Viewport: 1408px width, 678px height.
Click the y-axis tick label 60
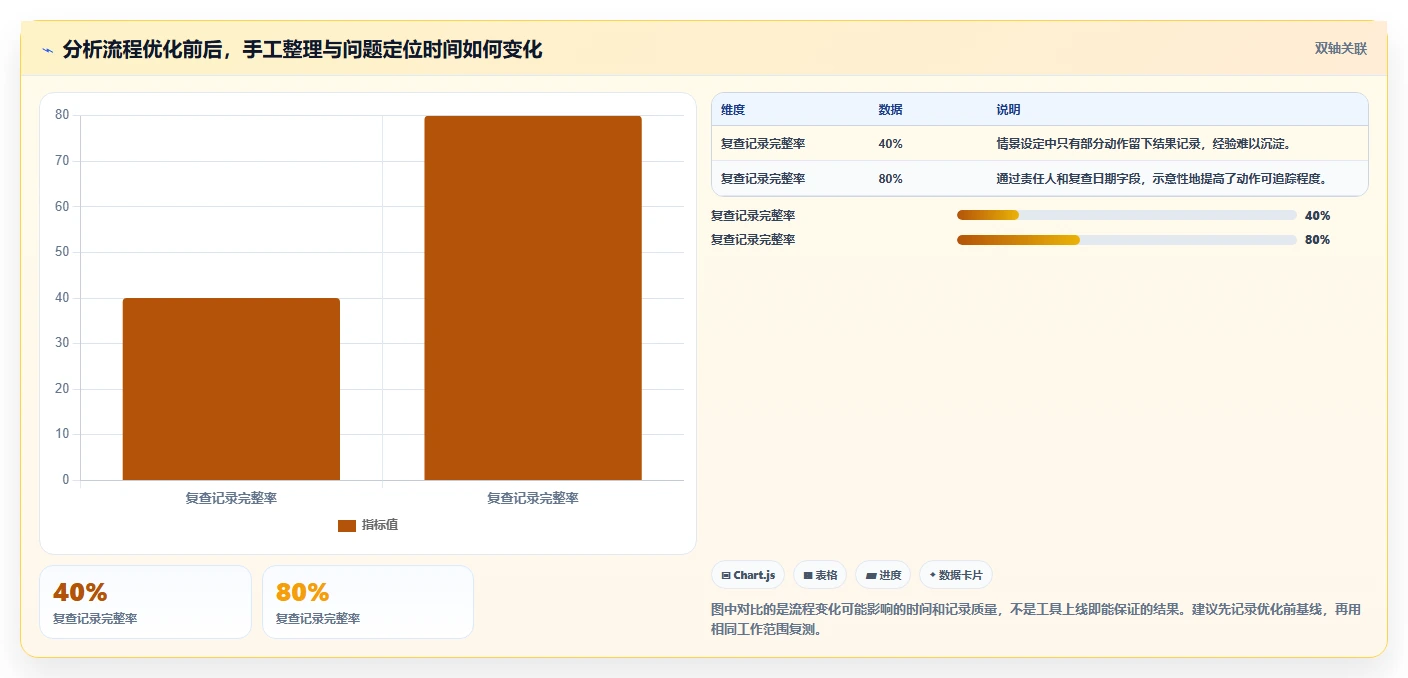point(62,206)
